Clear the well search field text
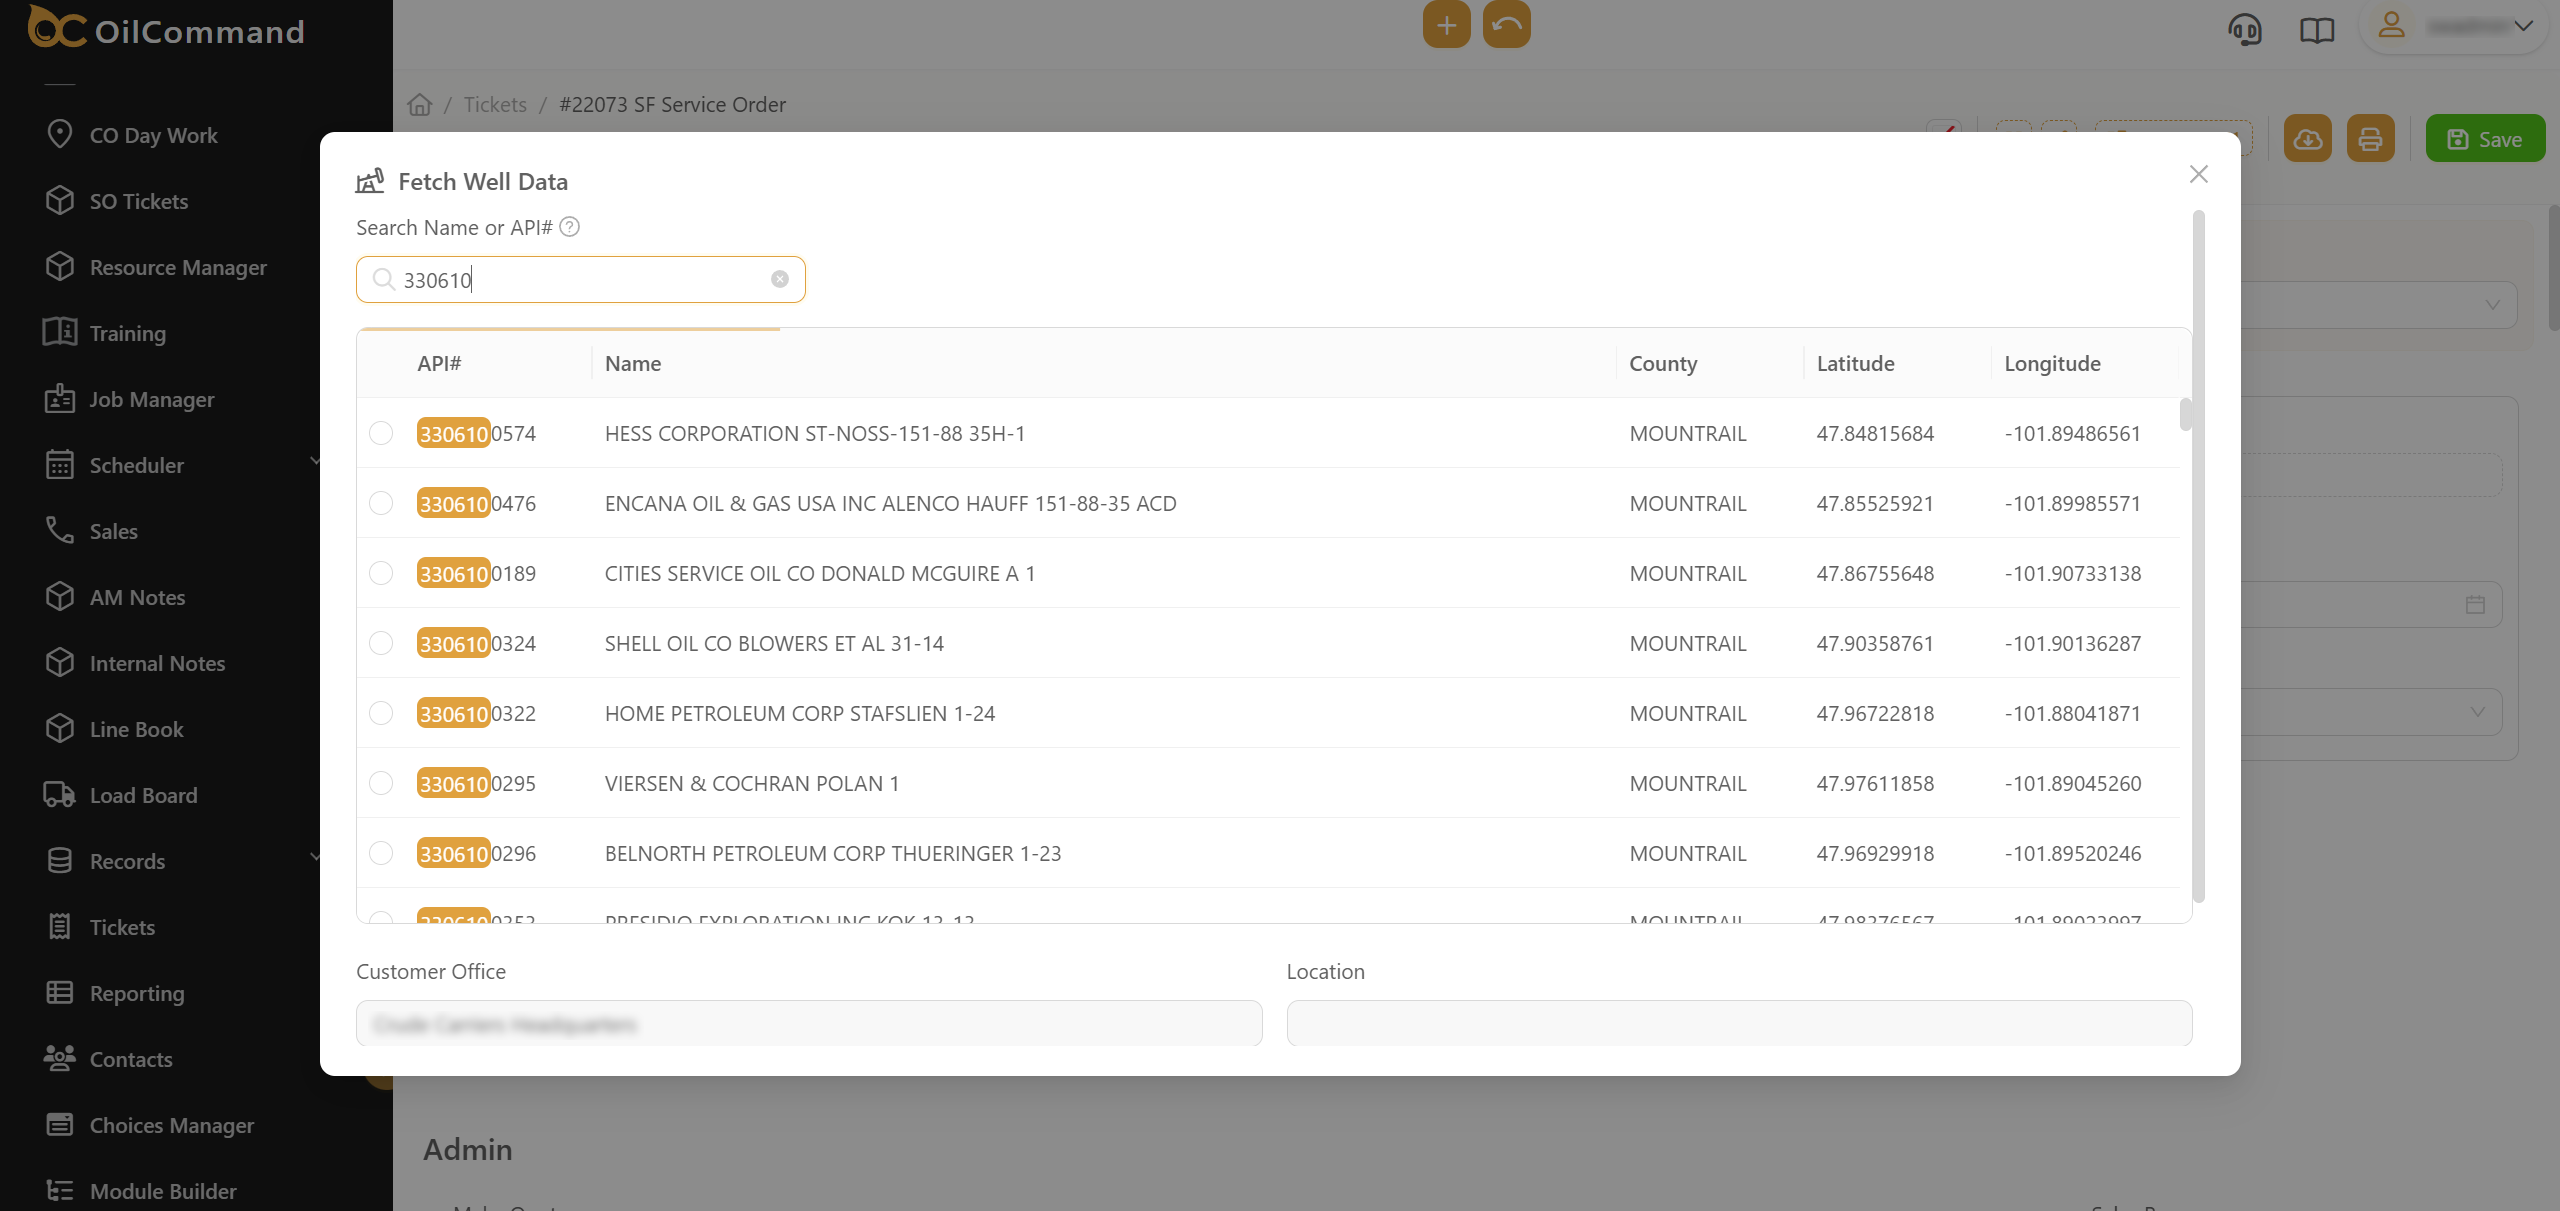The height and width of the screenshot is (1211, 2560). [780, 279]
